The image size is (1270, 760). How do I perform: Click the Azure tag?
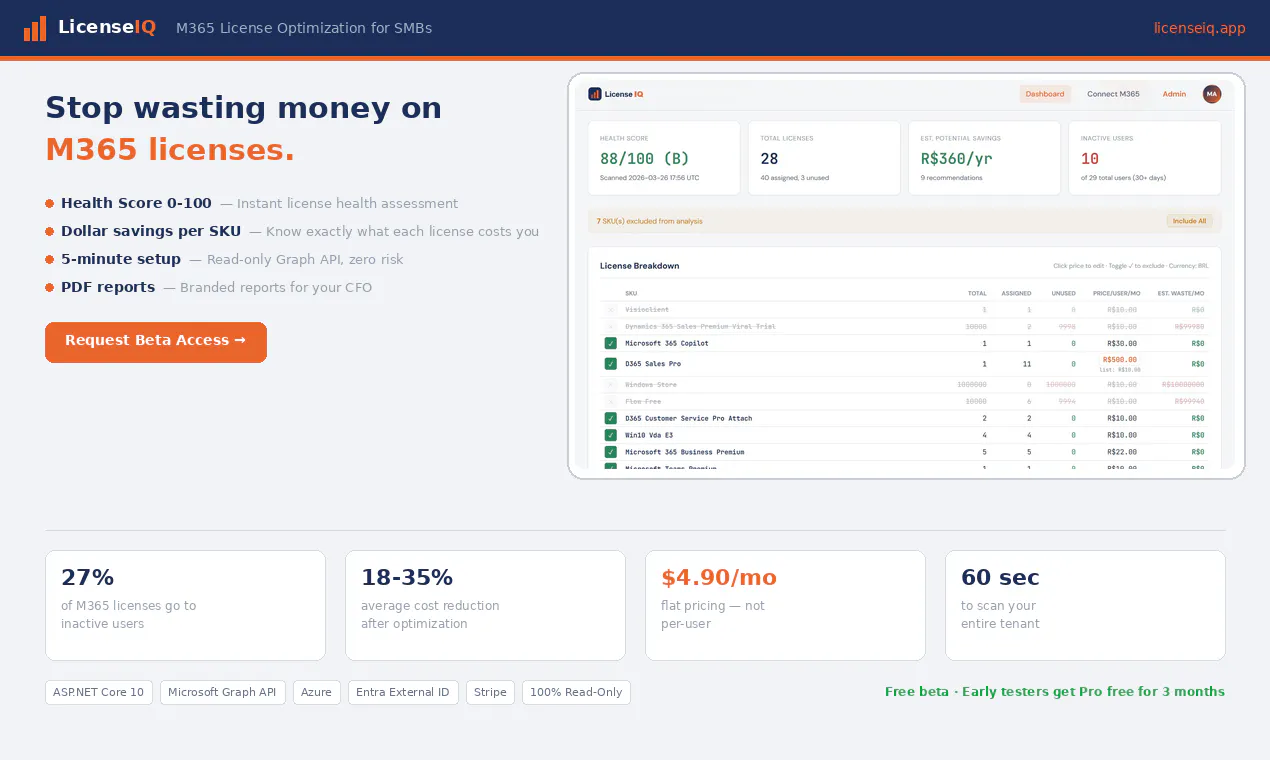pyautogui.click(x=317, y=692)
